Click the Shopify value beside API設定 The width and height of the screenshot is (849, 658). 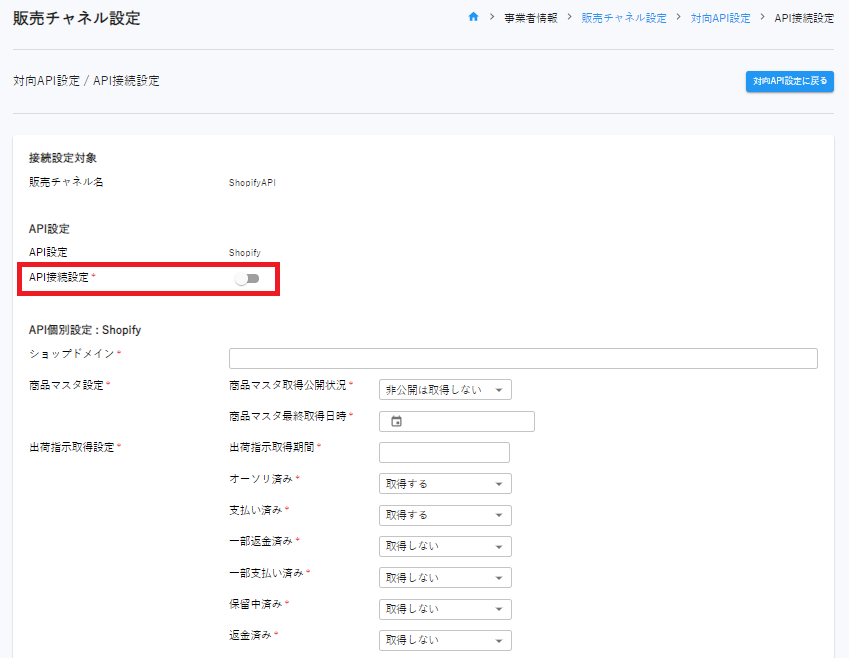tap(245, 252)
